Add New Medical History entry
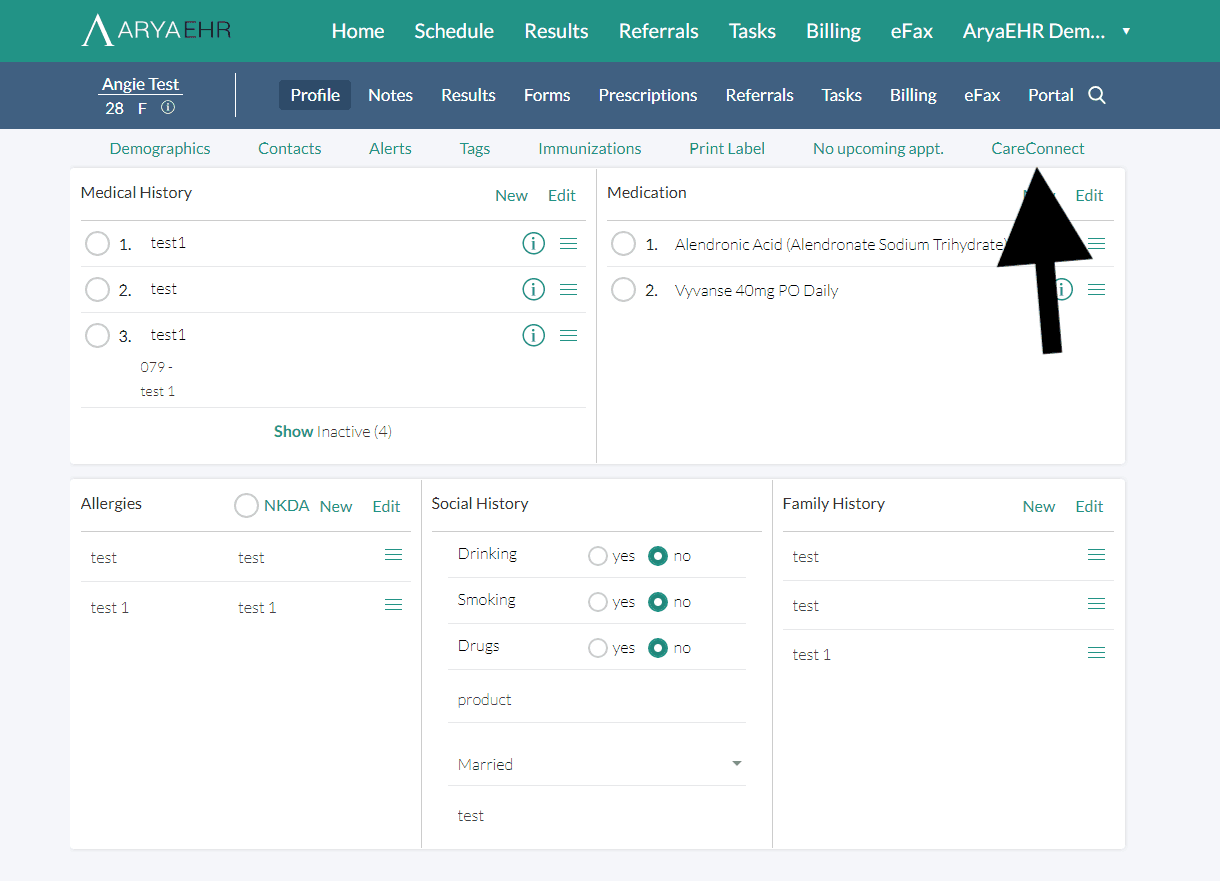Viewport: 1220px width, 881px height. (511, 195)
